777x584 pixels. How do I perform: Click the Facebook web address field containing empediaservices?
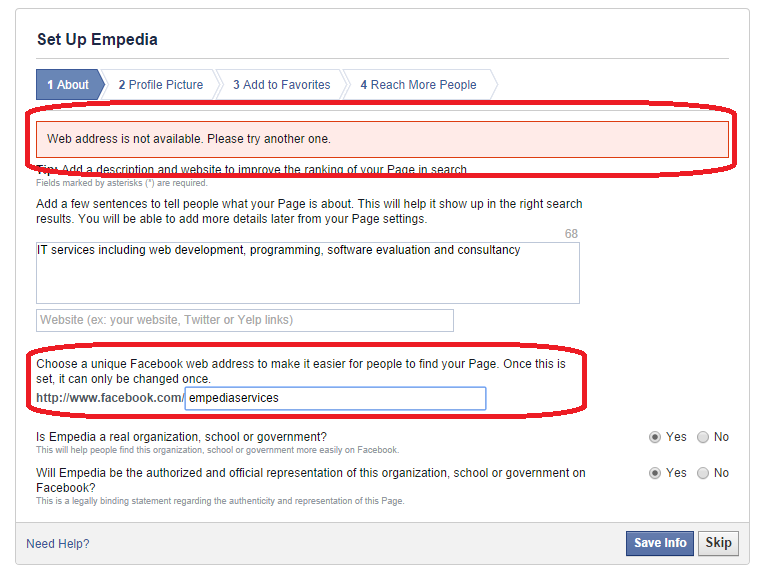coord(335,398)
